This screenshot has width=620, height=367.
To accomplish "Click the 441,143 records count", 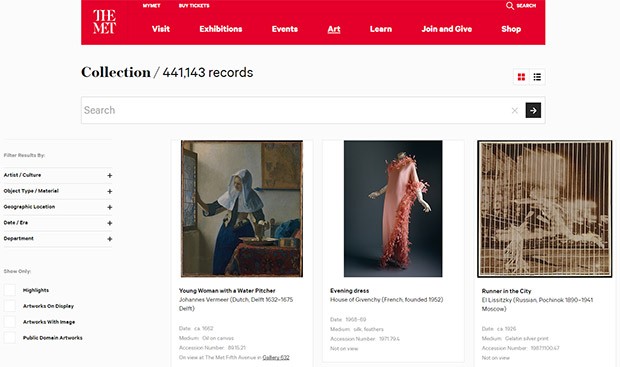I will click(x=208, y=72).
